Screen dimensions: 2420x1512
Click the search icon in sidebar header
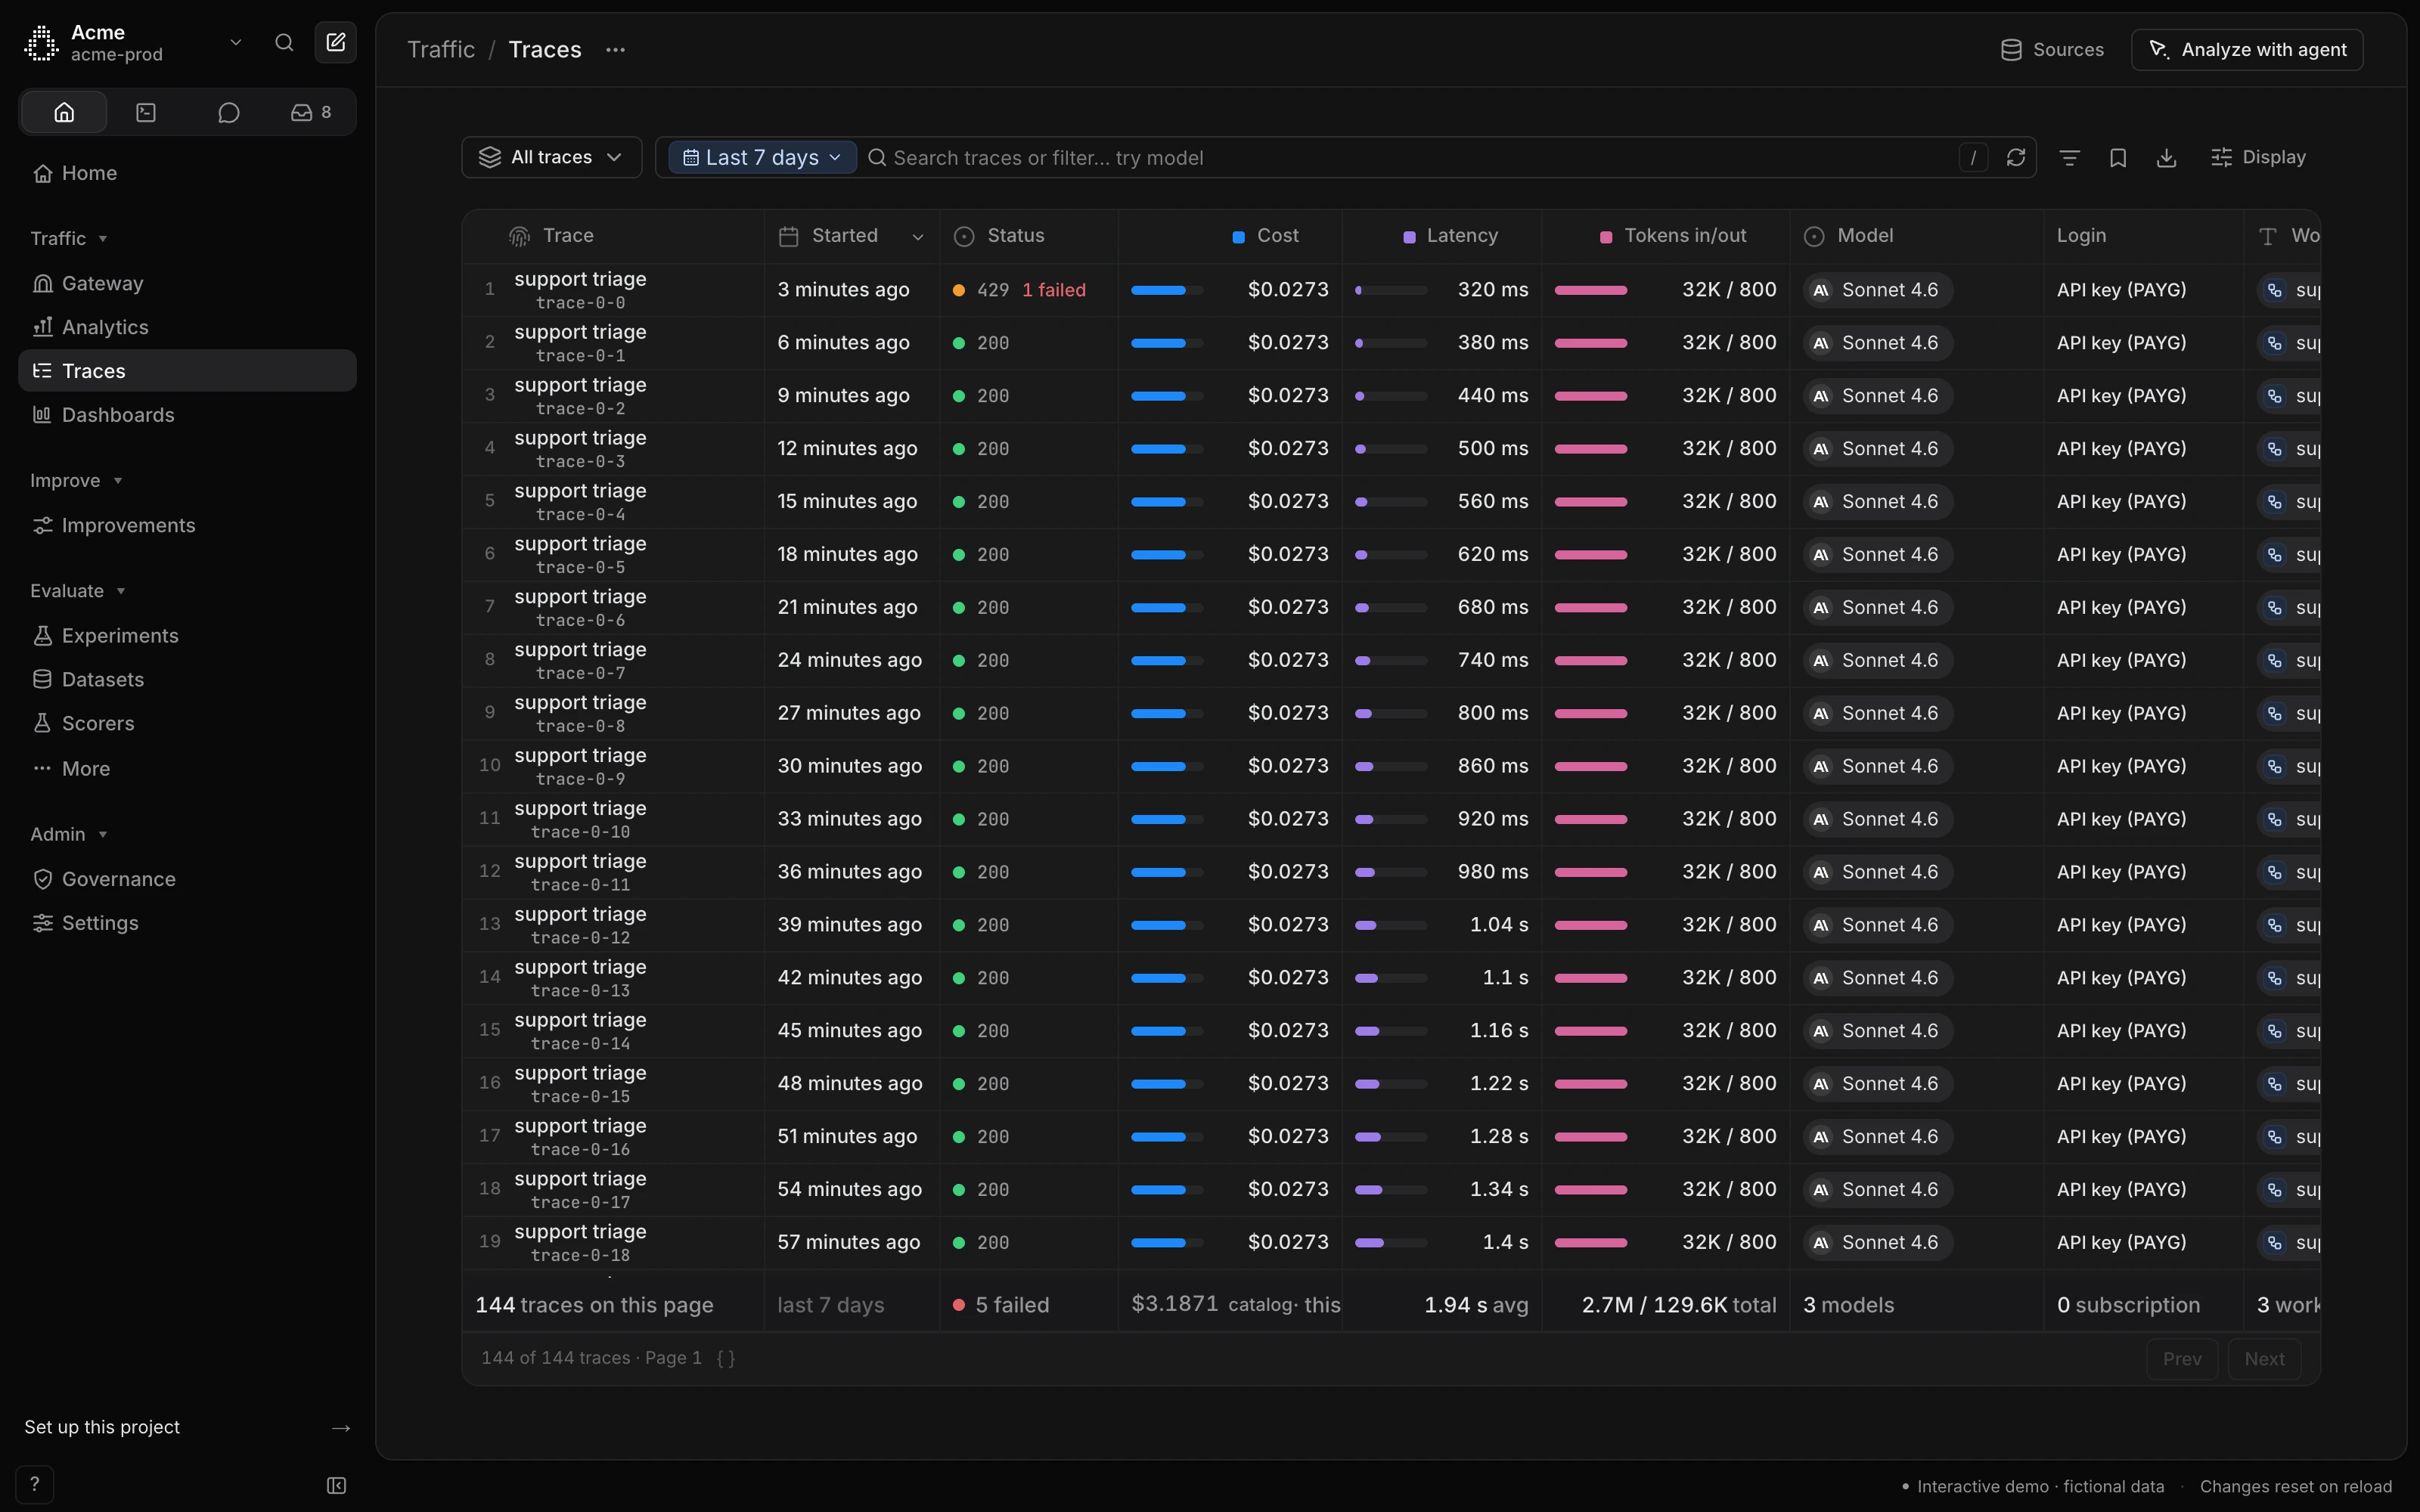pos(284,42)
